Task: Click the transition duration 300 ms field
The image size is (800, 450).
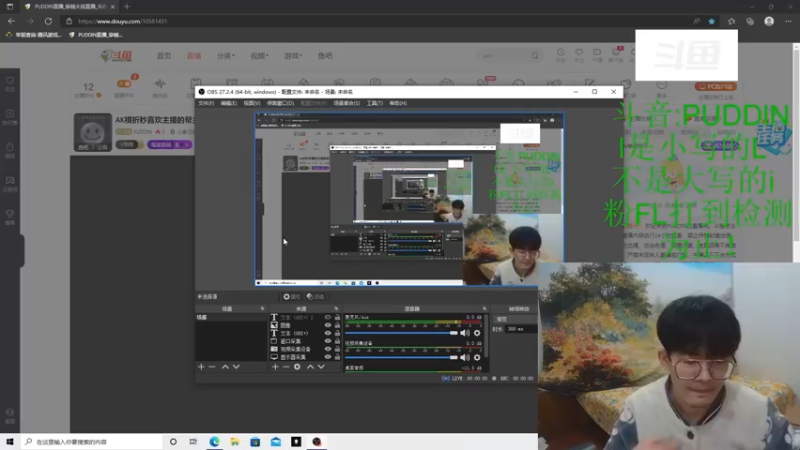Action: tap(520, 330)
